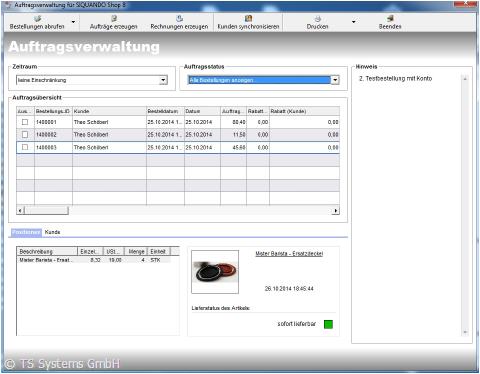Click the Rabatt (Kunde) column header
Viewport: 480px width, 374px height.
(304, 111)
